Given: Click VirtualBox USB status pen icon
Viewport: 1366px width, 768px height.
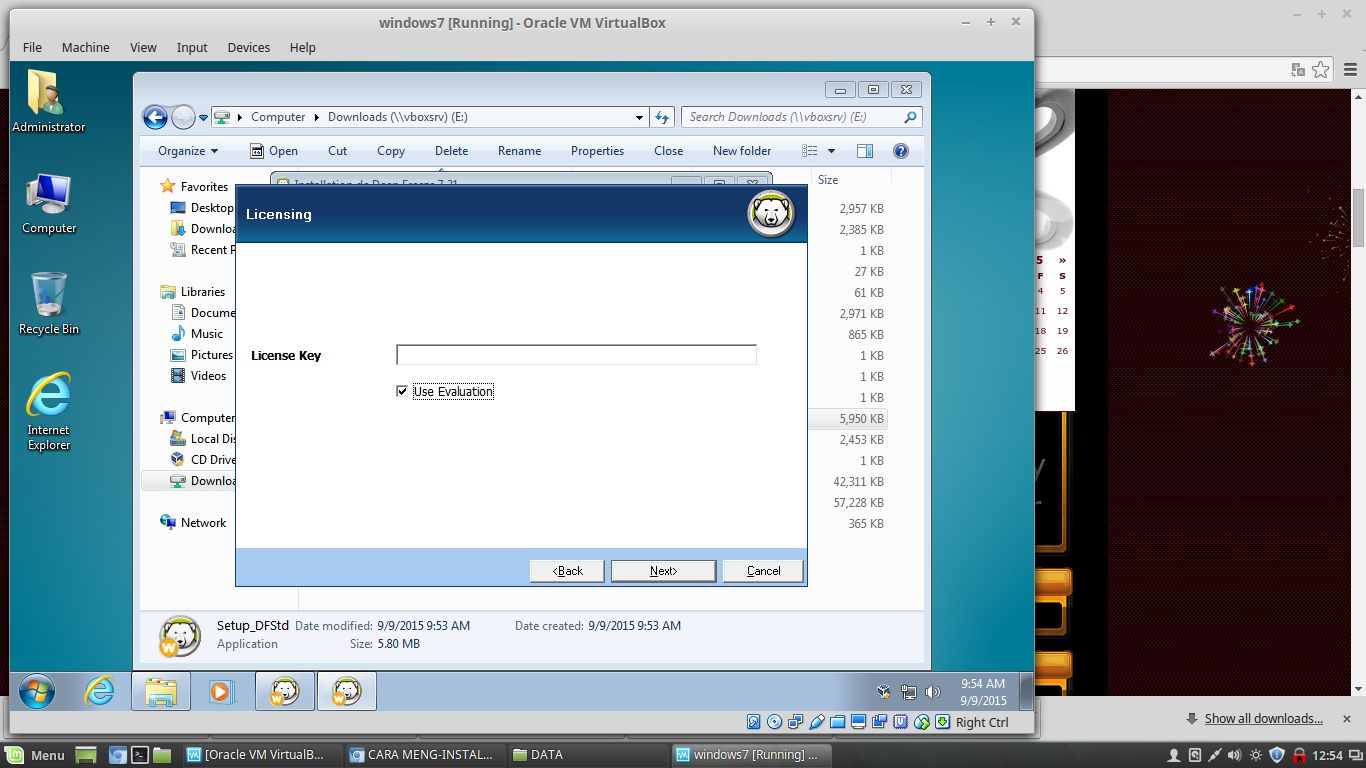Looking at the screenshot, I should [x=817, y=722].
